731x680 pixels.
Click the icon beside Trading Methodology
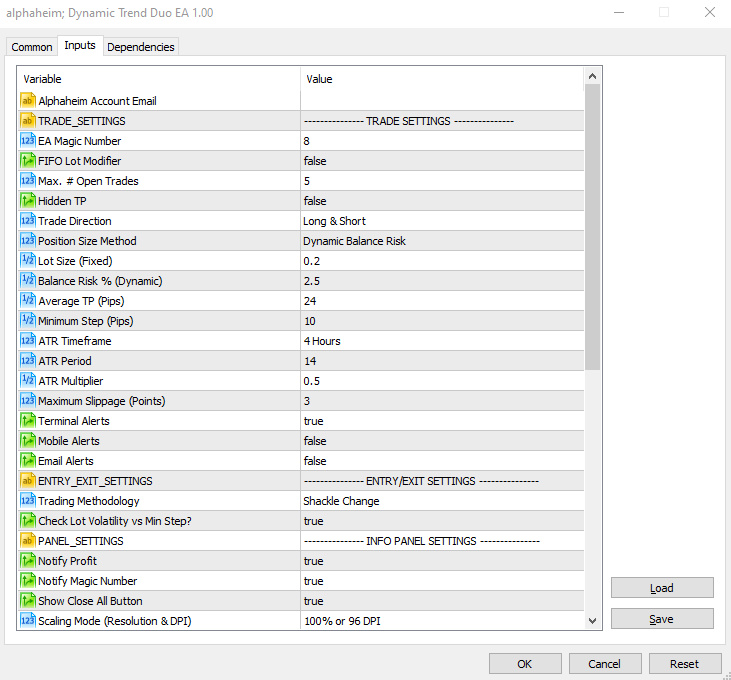click(28, 501)
